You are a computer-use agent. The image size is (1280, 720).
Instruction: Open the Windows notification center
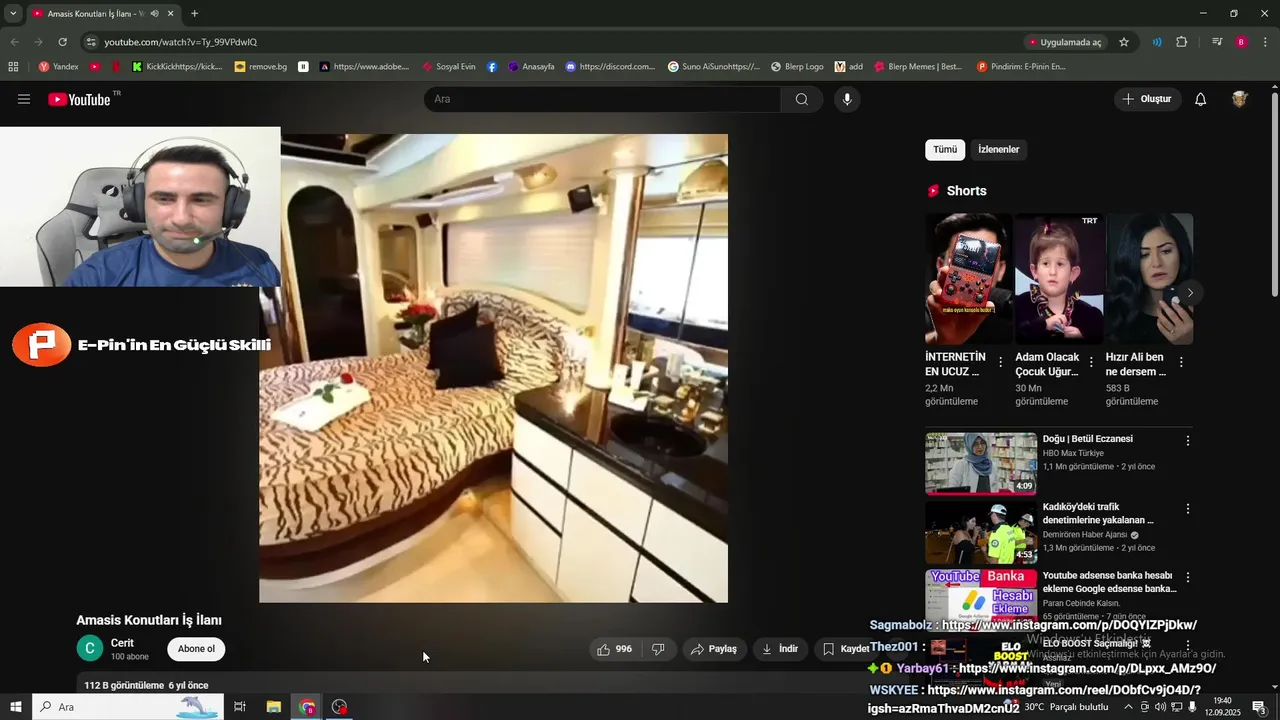(1259, 707)
